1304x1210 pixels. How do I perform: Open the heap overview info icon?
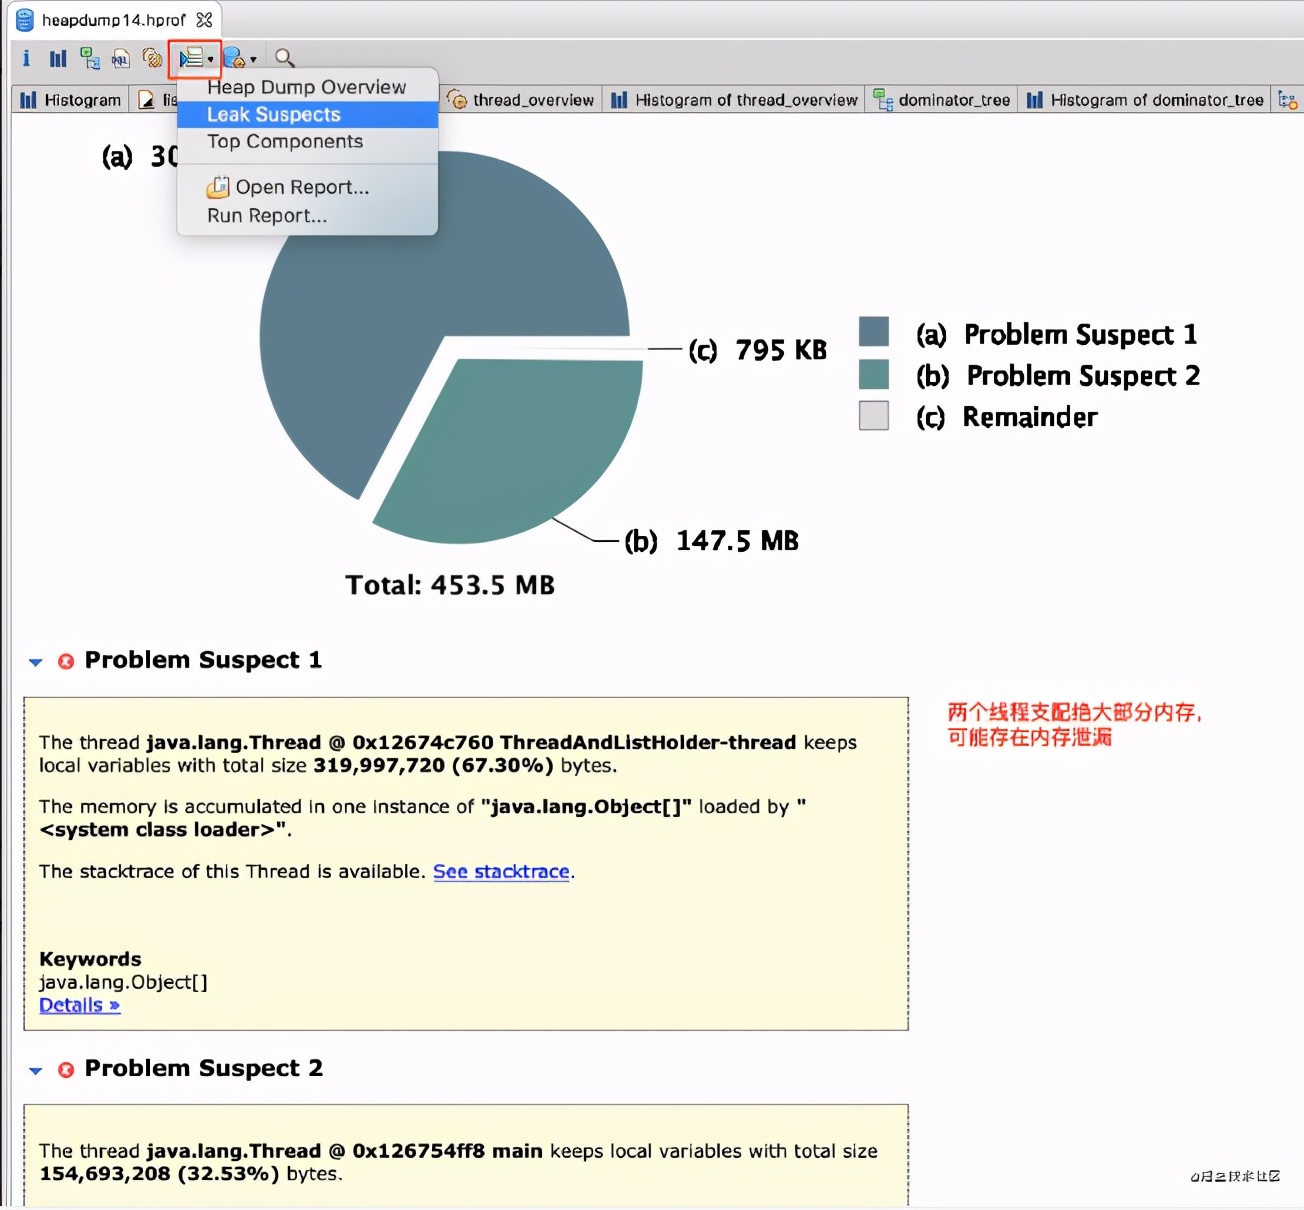(x=26, y=58)
